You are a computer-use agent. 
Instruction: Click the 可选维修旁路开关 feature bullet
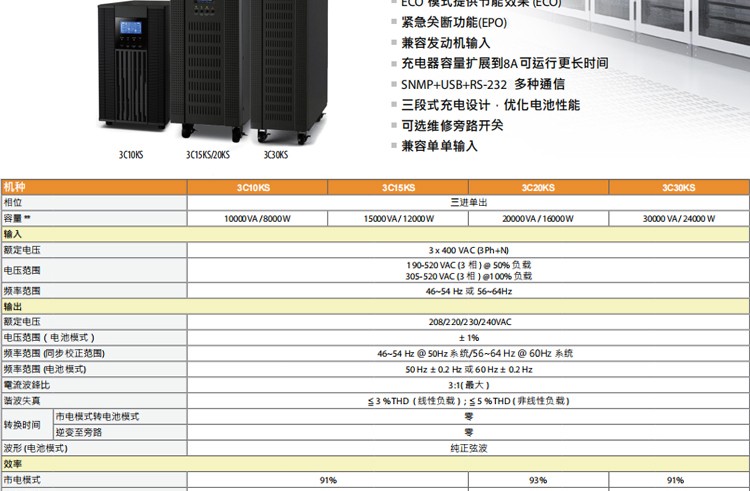coord(452,126)
